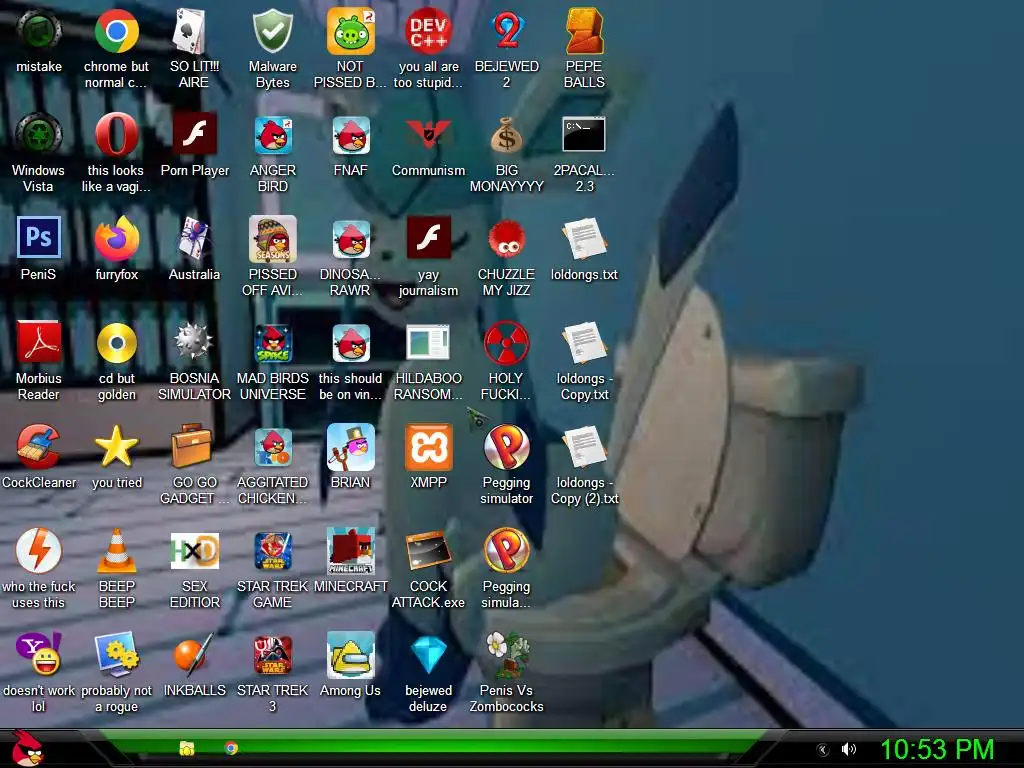Viewport: 1024px width, 768px height.
Task: Launch the BRIAN slingshot bird icon
Action: [350, 446]
